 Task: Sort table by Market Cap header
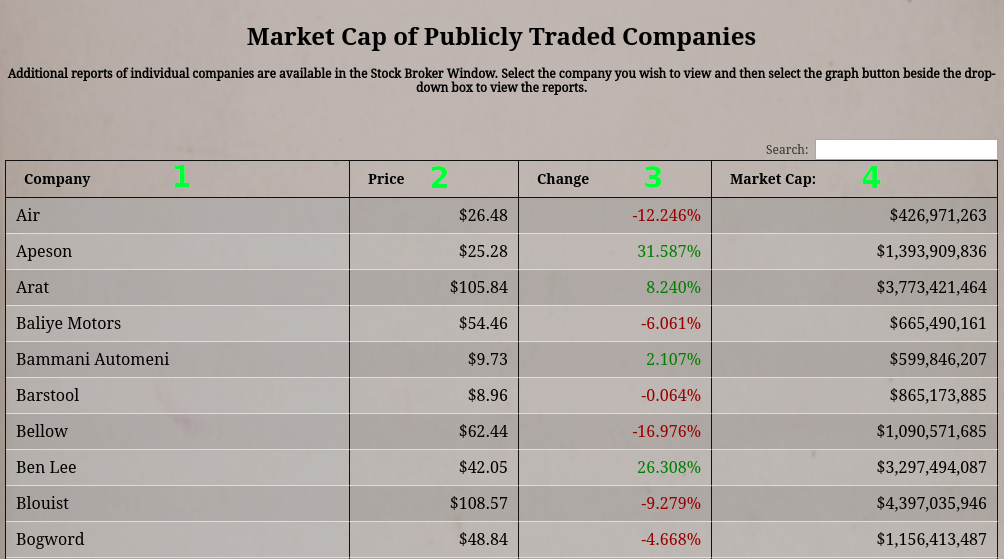pos(773,179)
